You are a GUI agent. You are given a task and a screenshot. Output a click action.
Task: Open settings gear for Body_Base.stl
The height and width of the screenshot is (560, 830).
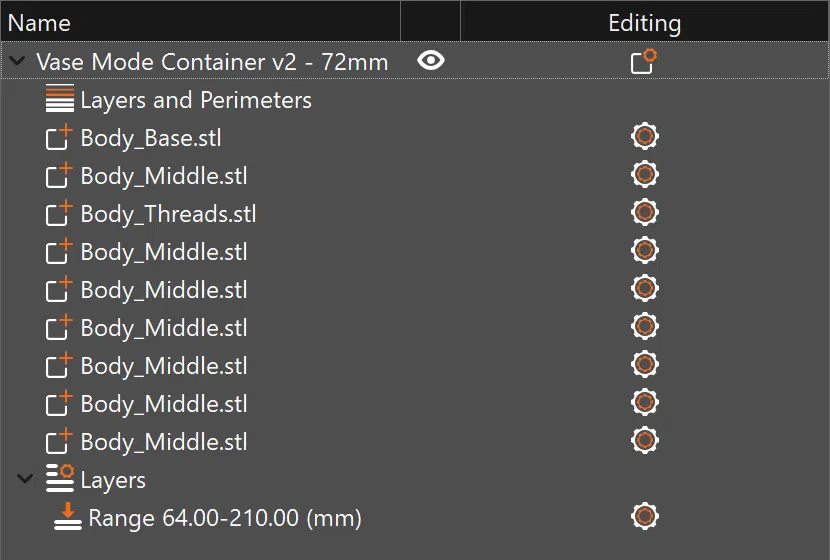(x=645, y=137)
